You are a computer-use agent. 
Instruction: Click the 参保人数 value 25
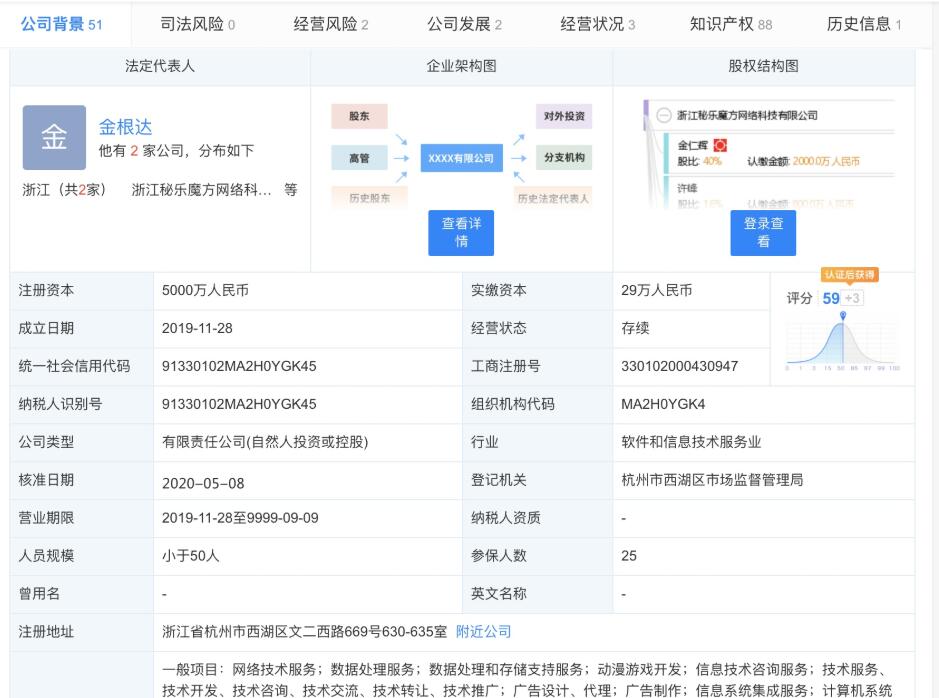(629, 556)
